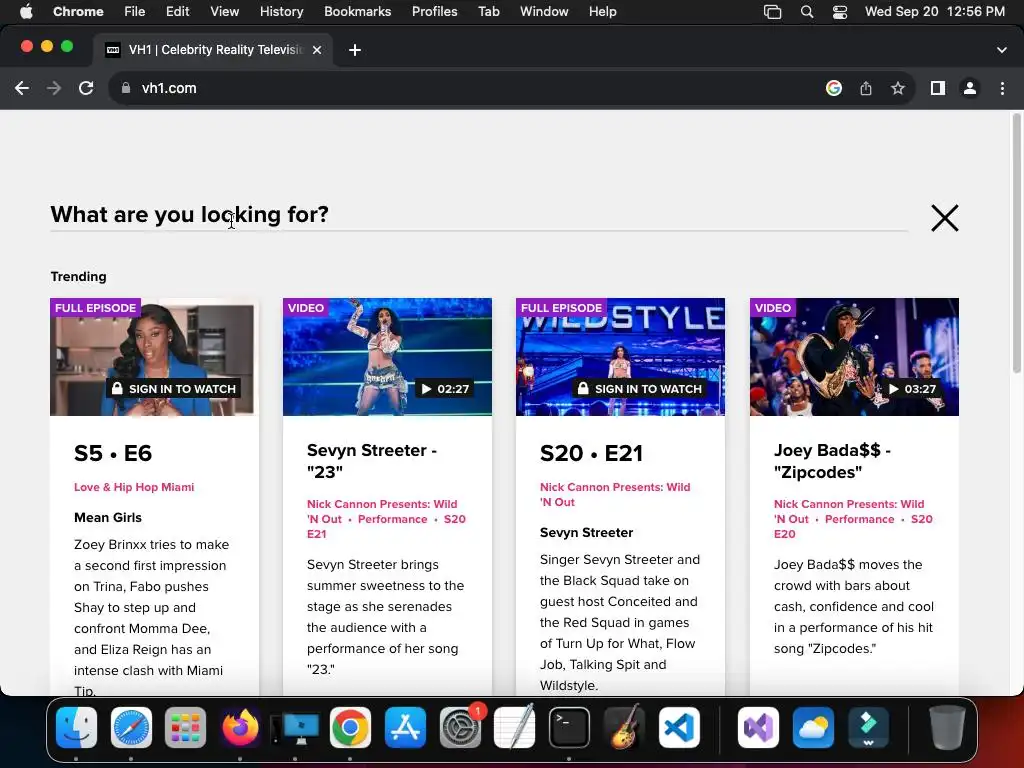This screenshot has width=1024, height=768.
Task: Open the Google icon in the address bar
Action: point(834,88)
